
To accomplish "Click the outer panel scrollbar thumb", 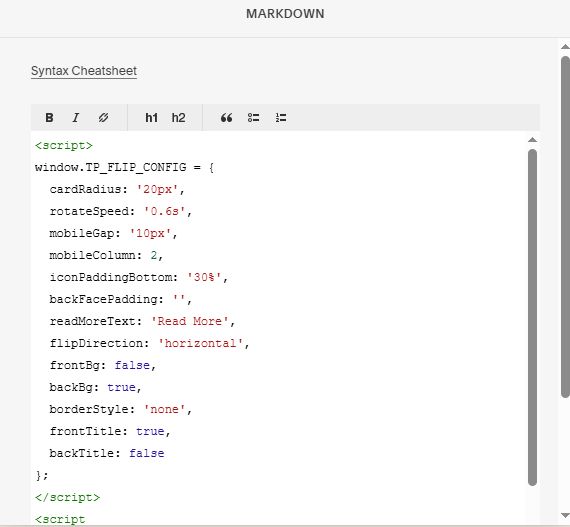I will [x=565, y=227].
